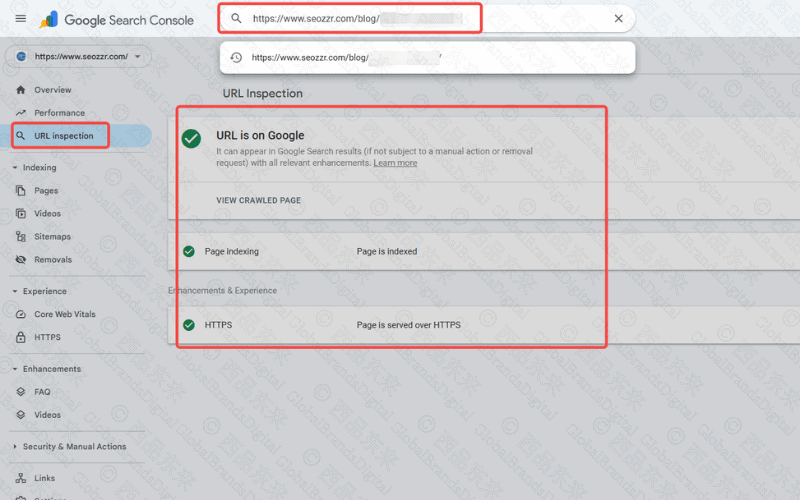
Task: Select URL inspection in sidebar
Action: (x=63, y=136)
